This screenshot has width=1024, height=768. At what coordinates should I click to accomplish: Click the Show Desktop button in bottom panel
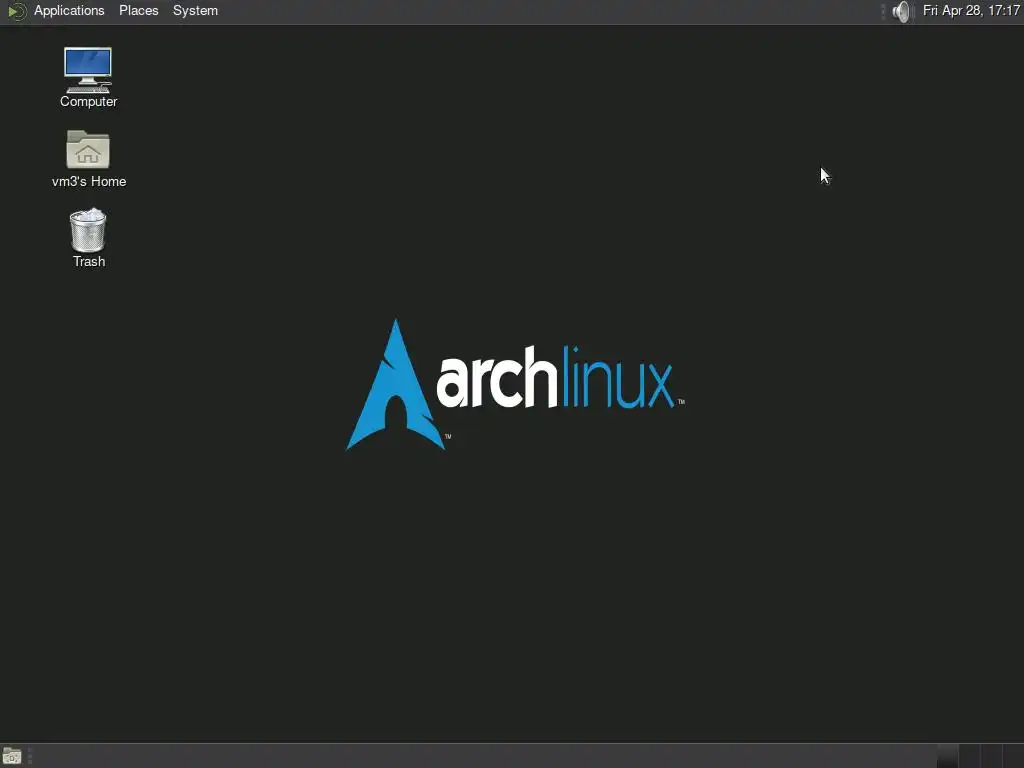12,756
